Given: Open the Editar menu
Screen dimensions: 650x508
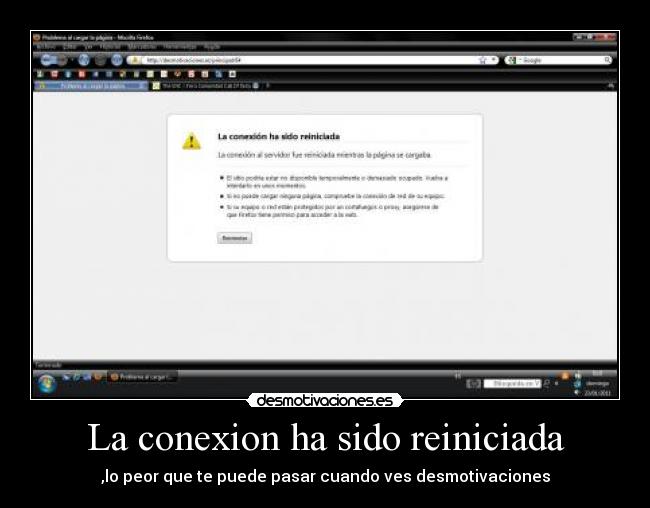Looking at the screenshot, I should point(70,46).
